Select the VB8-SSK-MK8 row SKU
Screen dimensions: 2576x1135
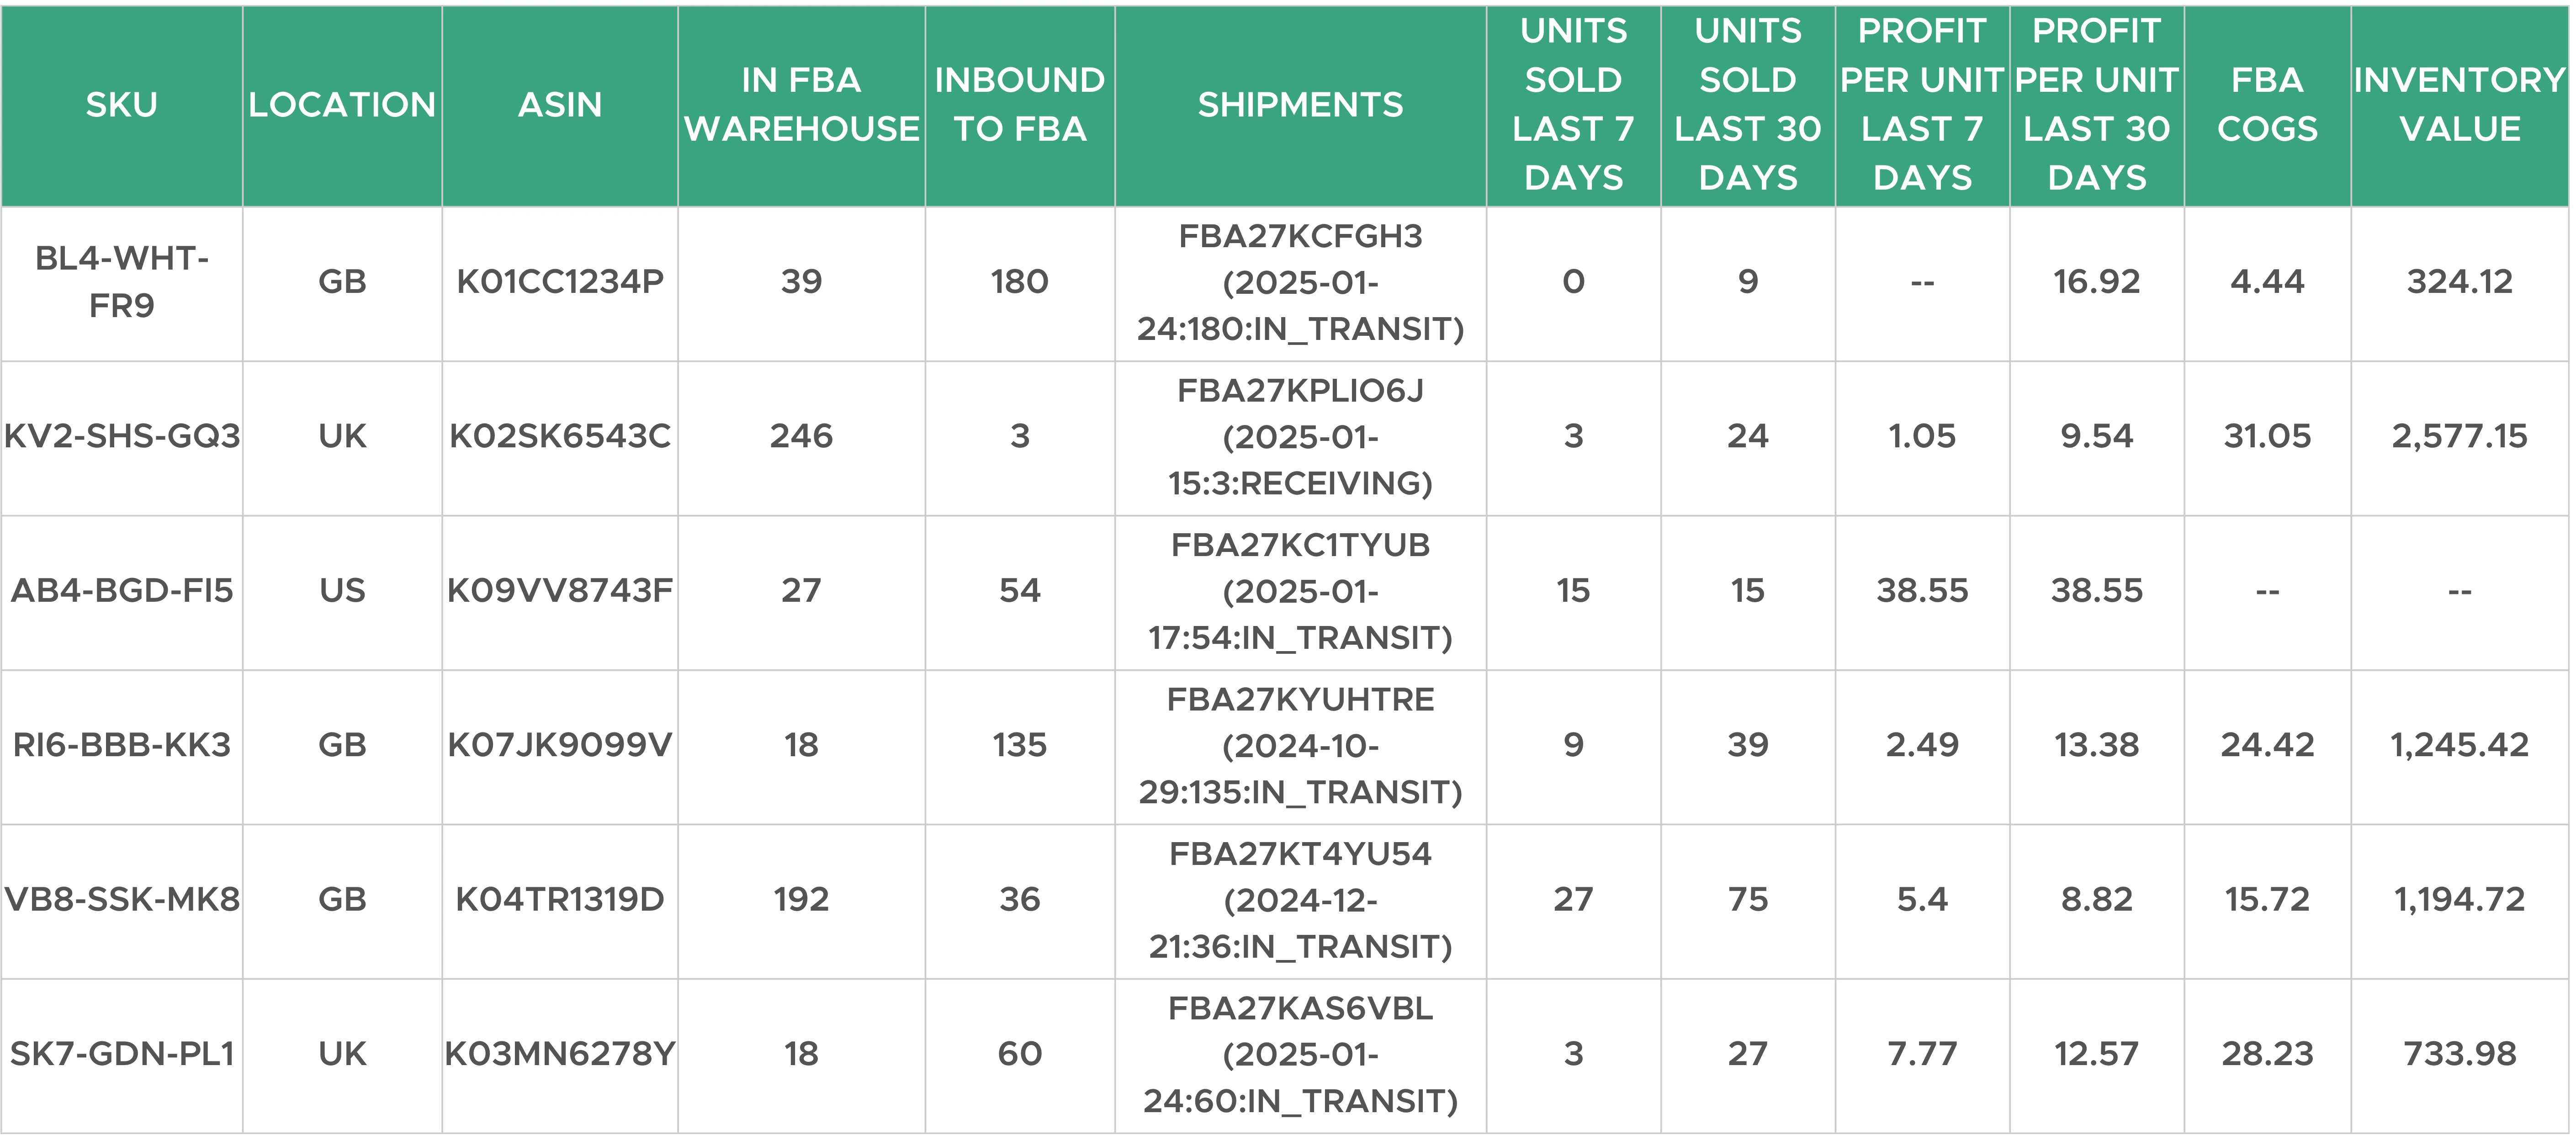(x=121, y=900)
